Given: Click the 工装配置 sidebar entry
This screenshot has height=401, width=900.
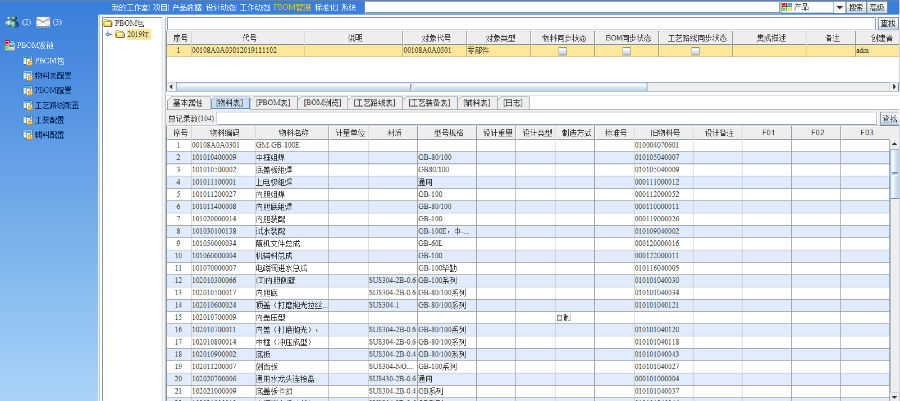Looking at the screenshot, I should click(x=48, y=118).
